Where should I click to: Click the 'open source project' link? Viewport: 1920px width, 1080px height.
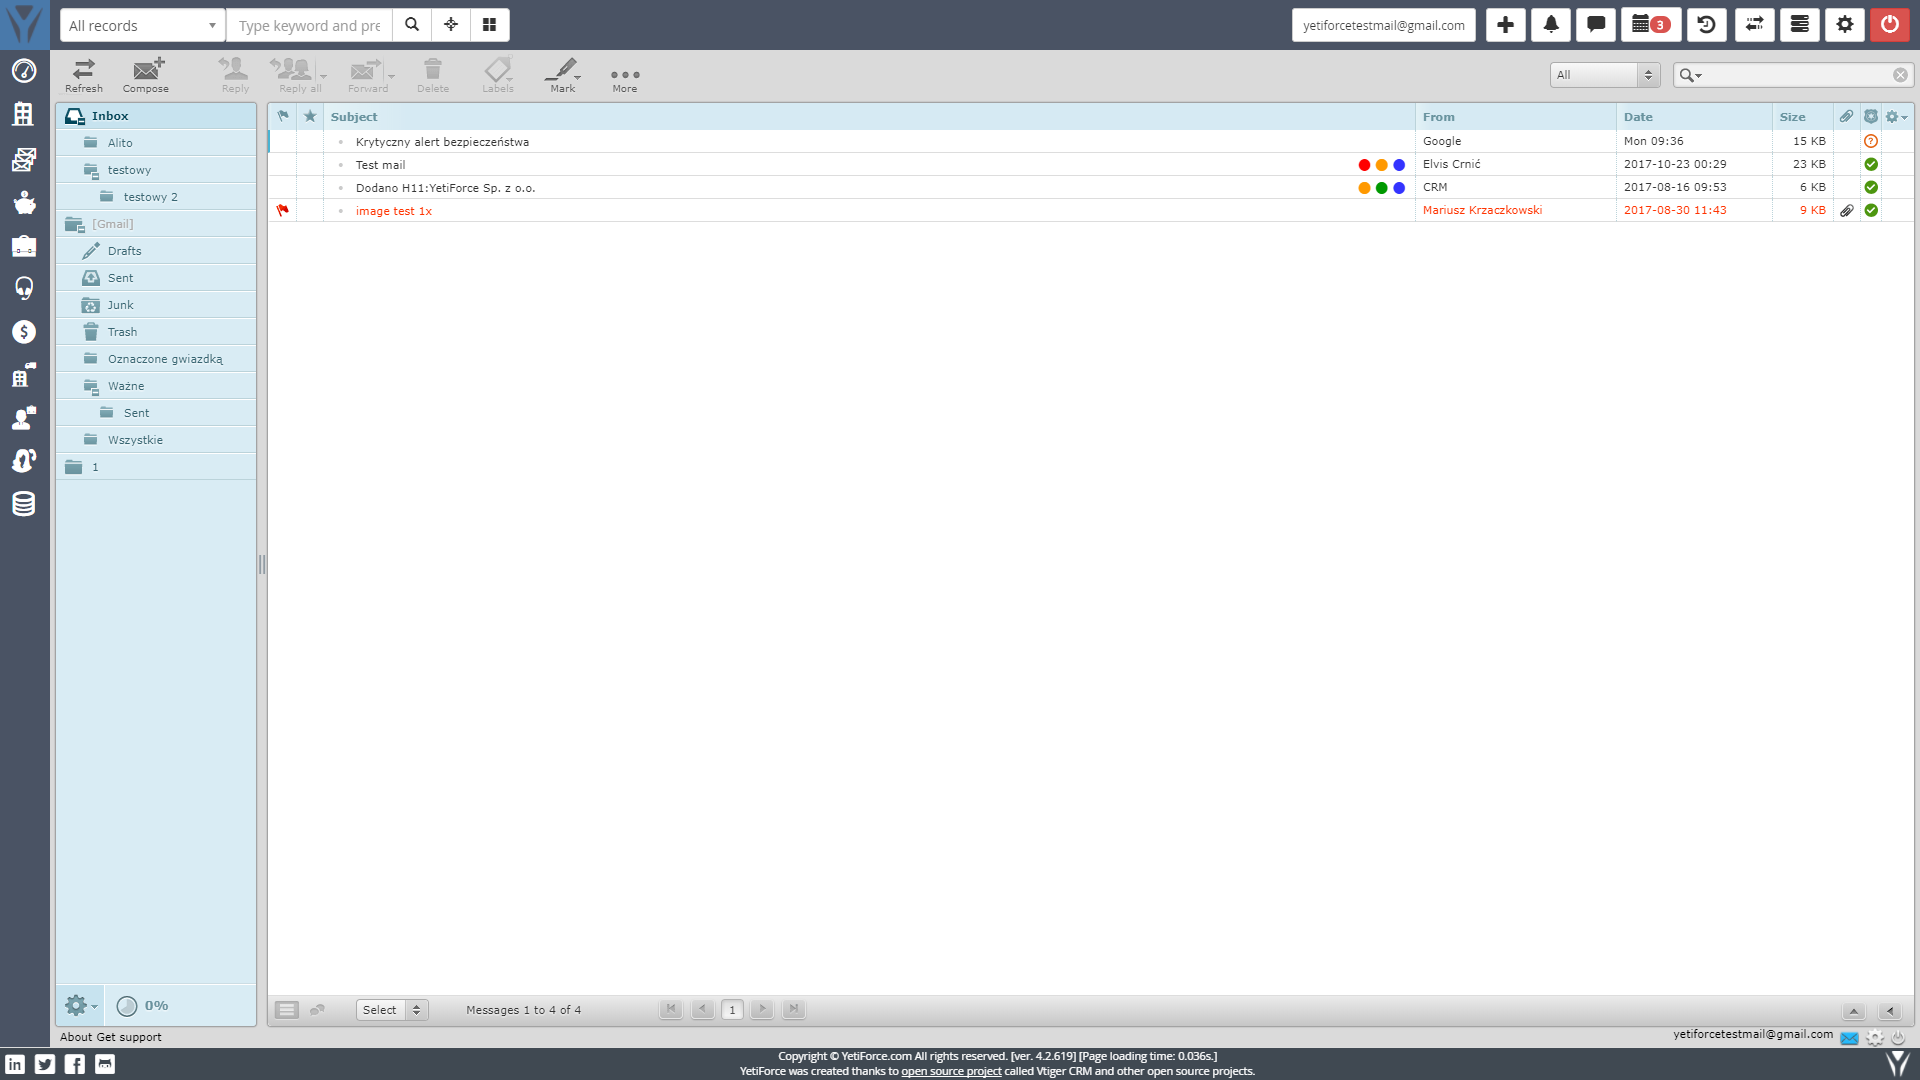tap(951, 1070)
